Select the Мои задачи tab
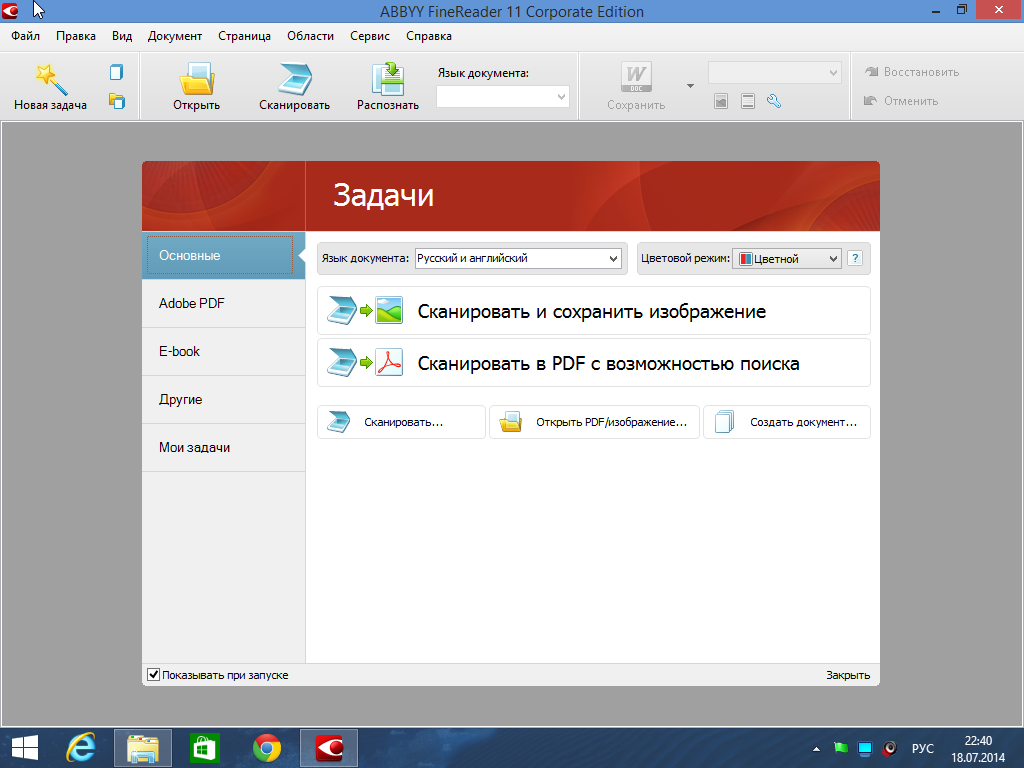This screenshot has height=768, width=1024. coord(223,447)
